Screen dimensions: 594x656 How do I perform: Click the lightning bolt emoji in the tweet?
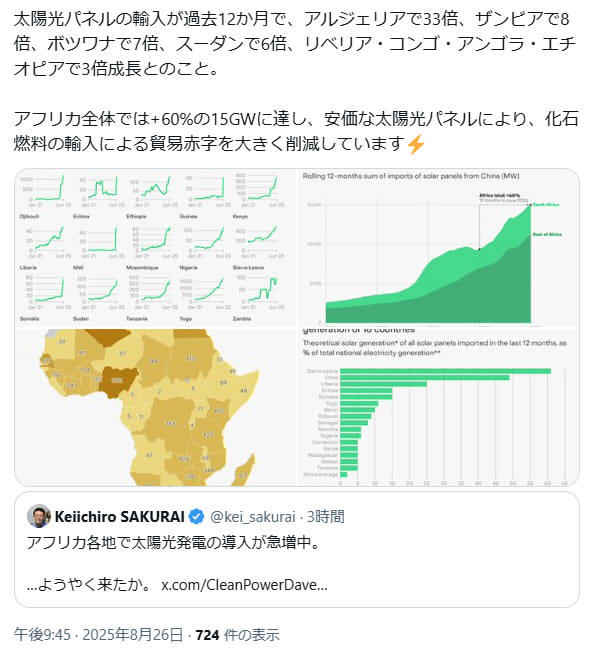tap(416, 144)
